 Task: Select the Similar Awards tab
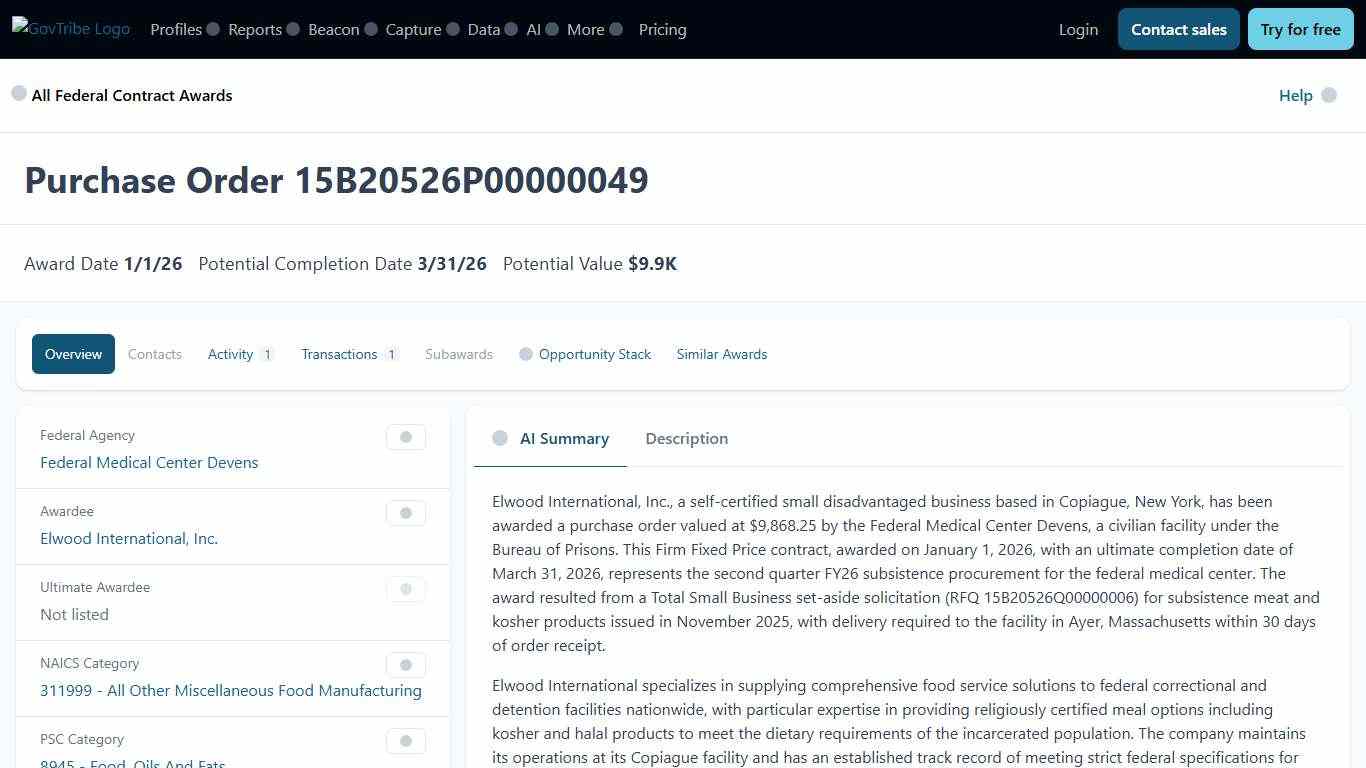click(x=721, y=353)
